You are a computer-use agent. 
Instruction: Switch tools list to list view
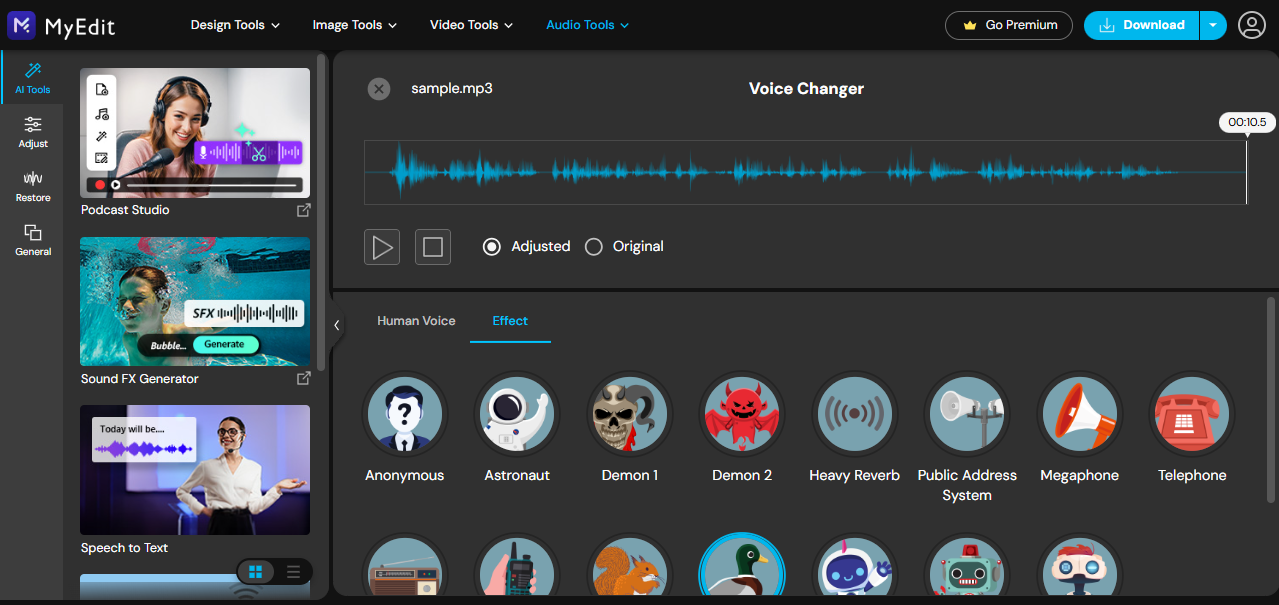click(x=293, y=572)
